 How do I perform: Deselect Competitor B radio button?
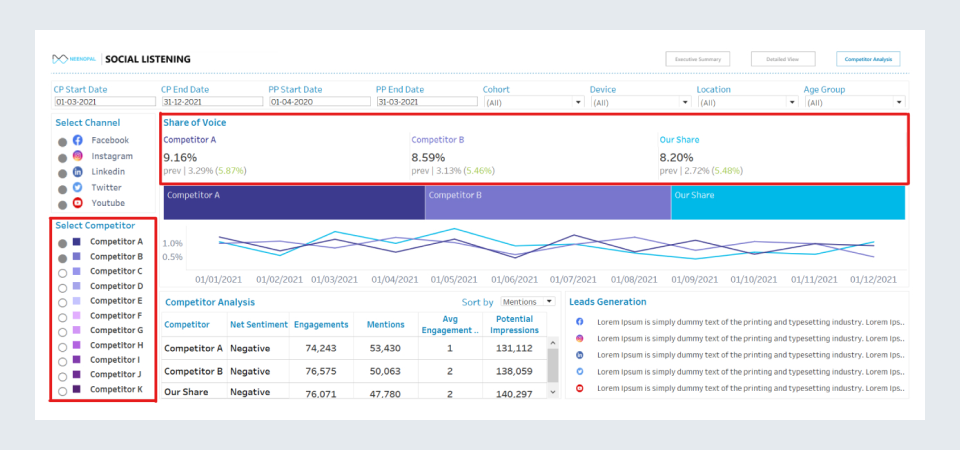[62, 258]
